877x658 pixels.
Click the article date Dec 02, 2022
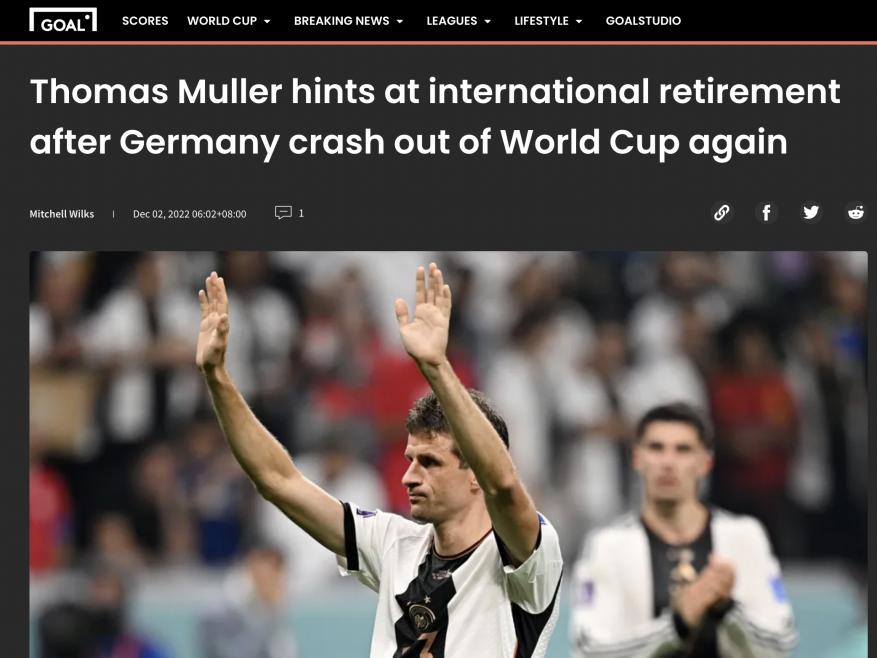pos(190,214)
